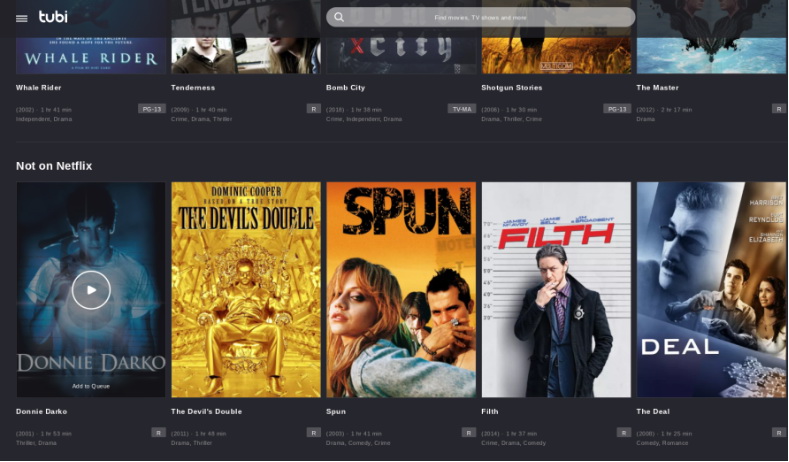Click the Tenderness title link

pos(193,88)
